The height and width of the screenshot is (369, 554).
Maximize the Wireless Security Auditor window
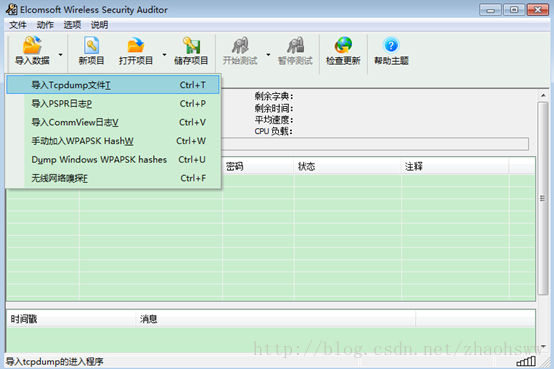pyautogui.click(x=514, y=10)
